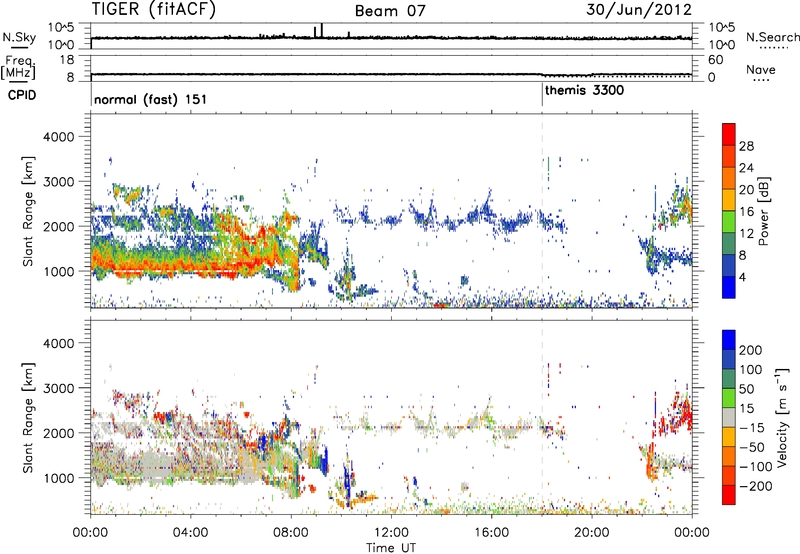Click the 'Power [dB]' color bar label
800x554 pixels.
[x=763, y=211]
